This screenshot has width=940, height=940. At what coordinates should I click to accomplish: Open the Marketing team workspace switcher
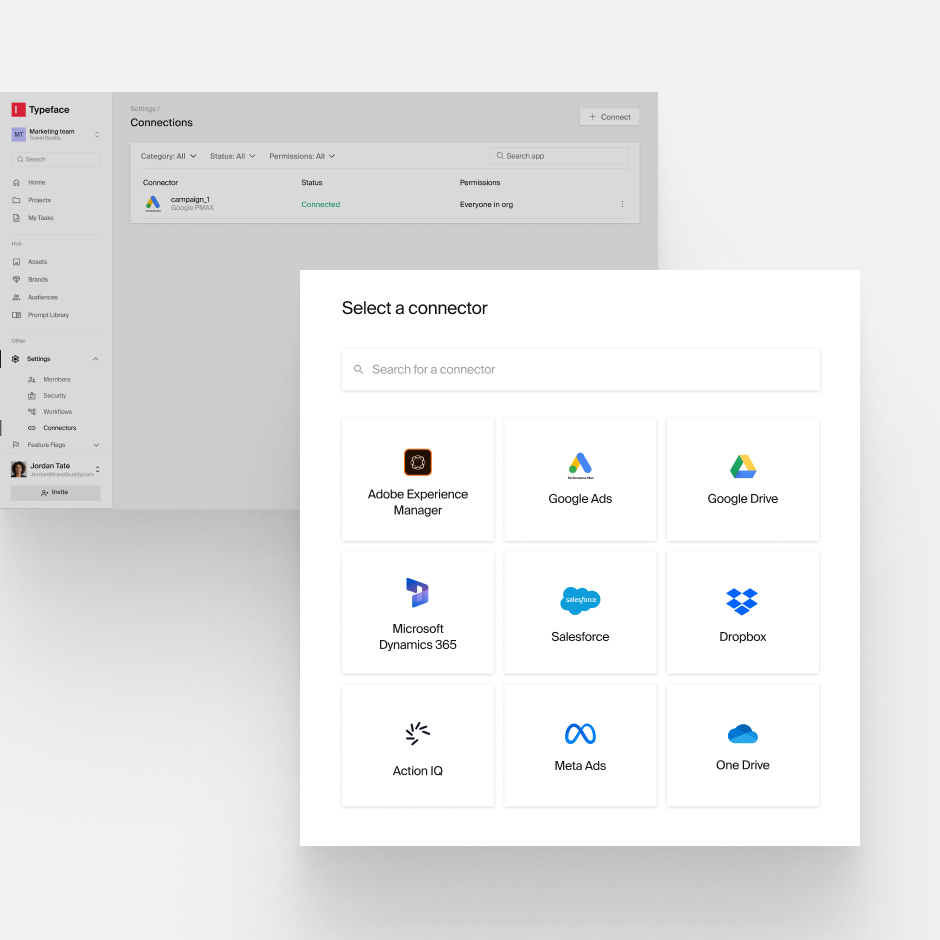[55, 134]
